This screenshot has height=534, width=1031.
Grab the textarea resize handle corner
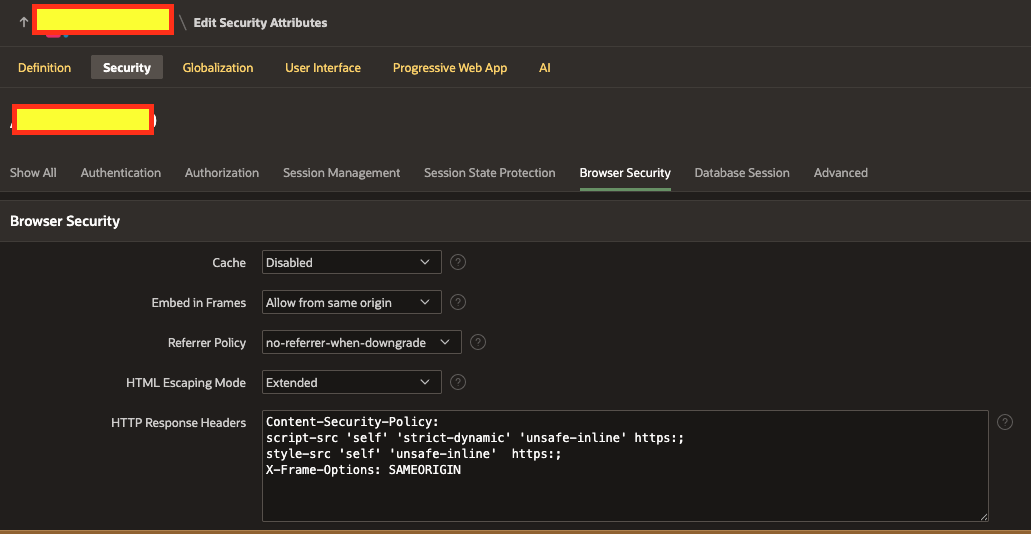point(984,517)
